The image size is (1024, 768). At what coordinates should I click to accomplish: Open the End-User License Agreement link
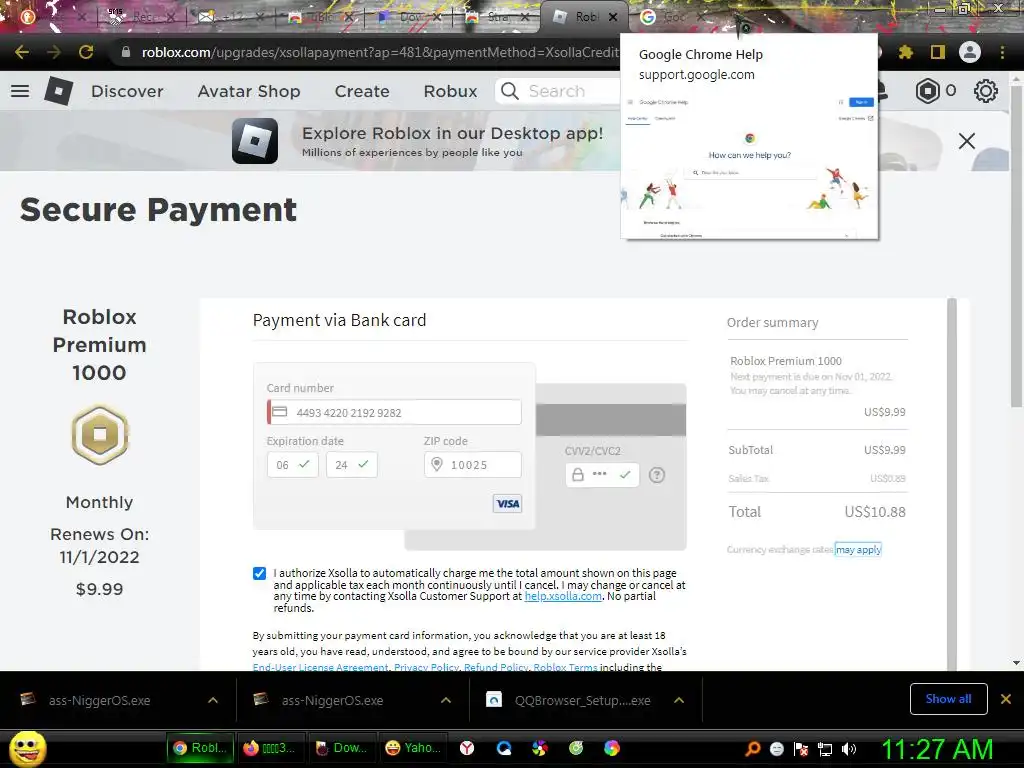[320, 667]
